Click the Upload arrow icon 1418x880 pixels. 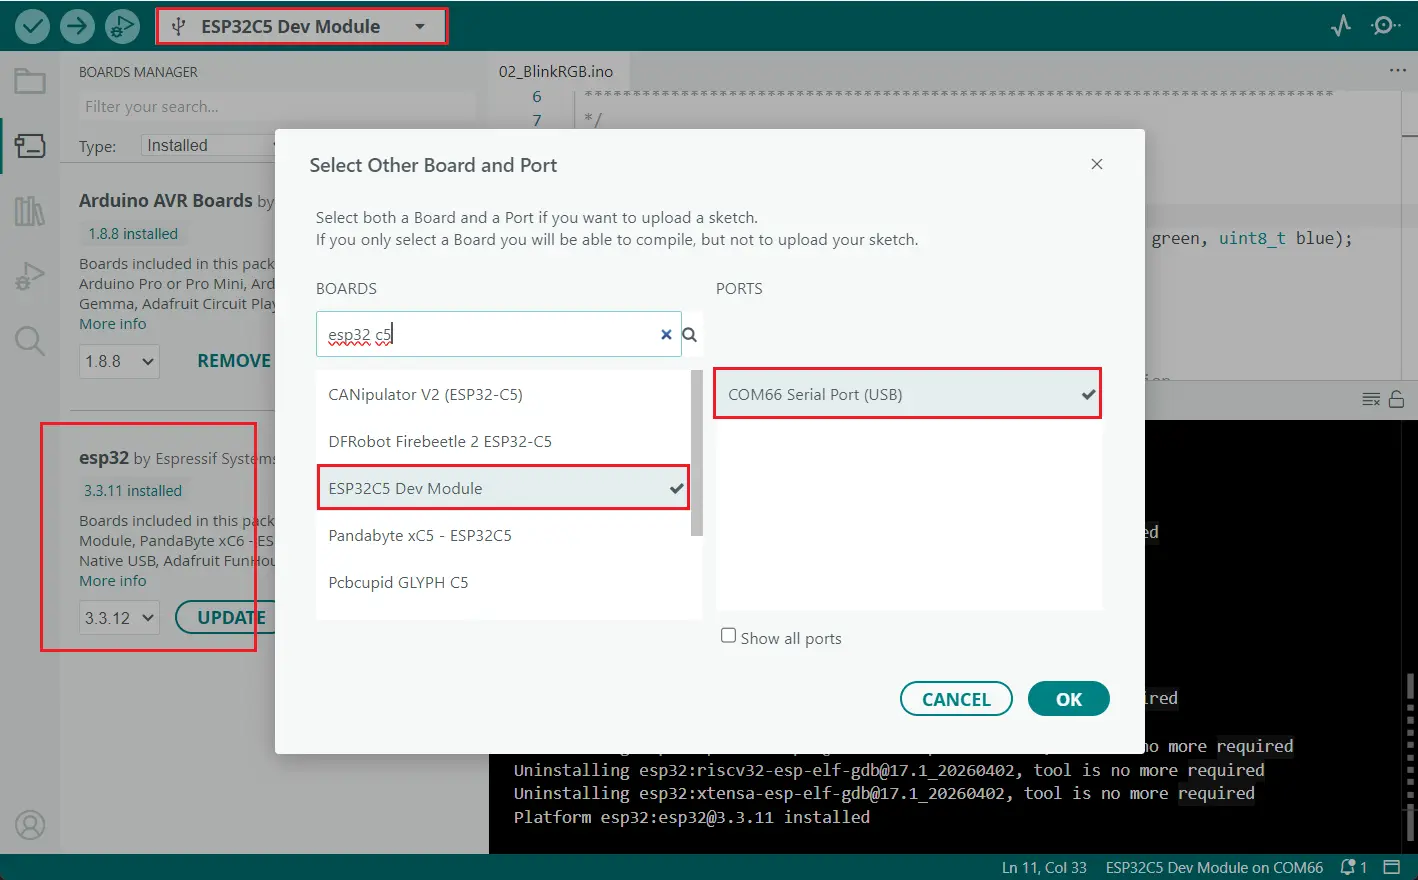pyautogui.click(x=77, y=26)
